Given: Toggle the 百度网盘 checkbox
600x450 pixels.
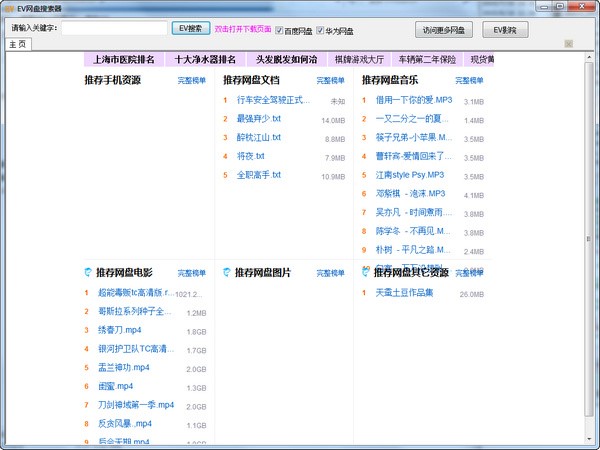Looking at the screenshot, I should pyautogui.click(x=279, y=30).
